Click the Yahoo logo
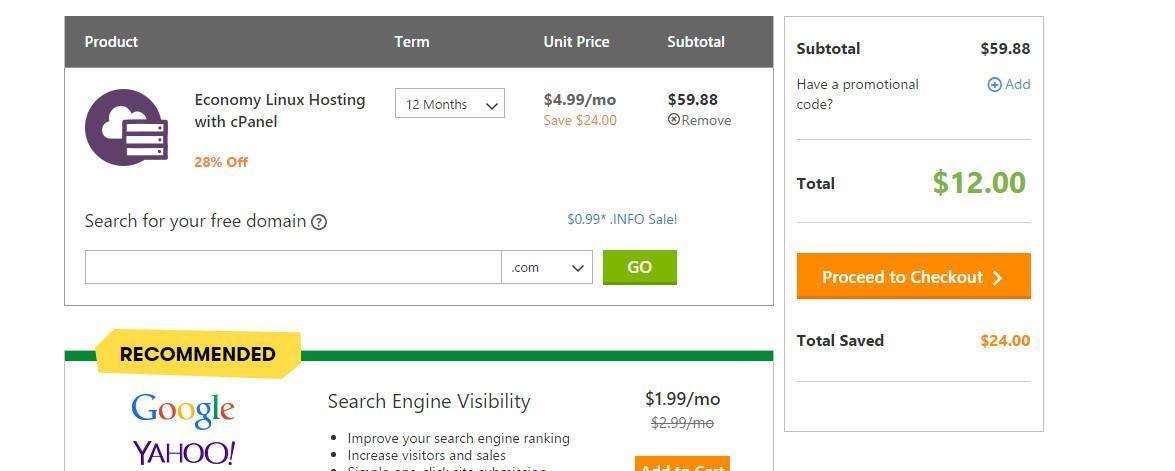 (183, 453)
